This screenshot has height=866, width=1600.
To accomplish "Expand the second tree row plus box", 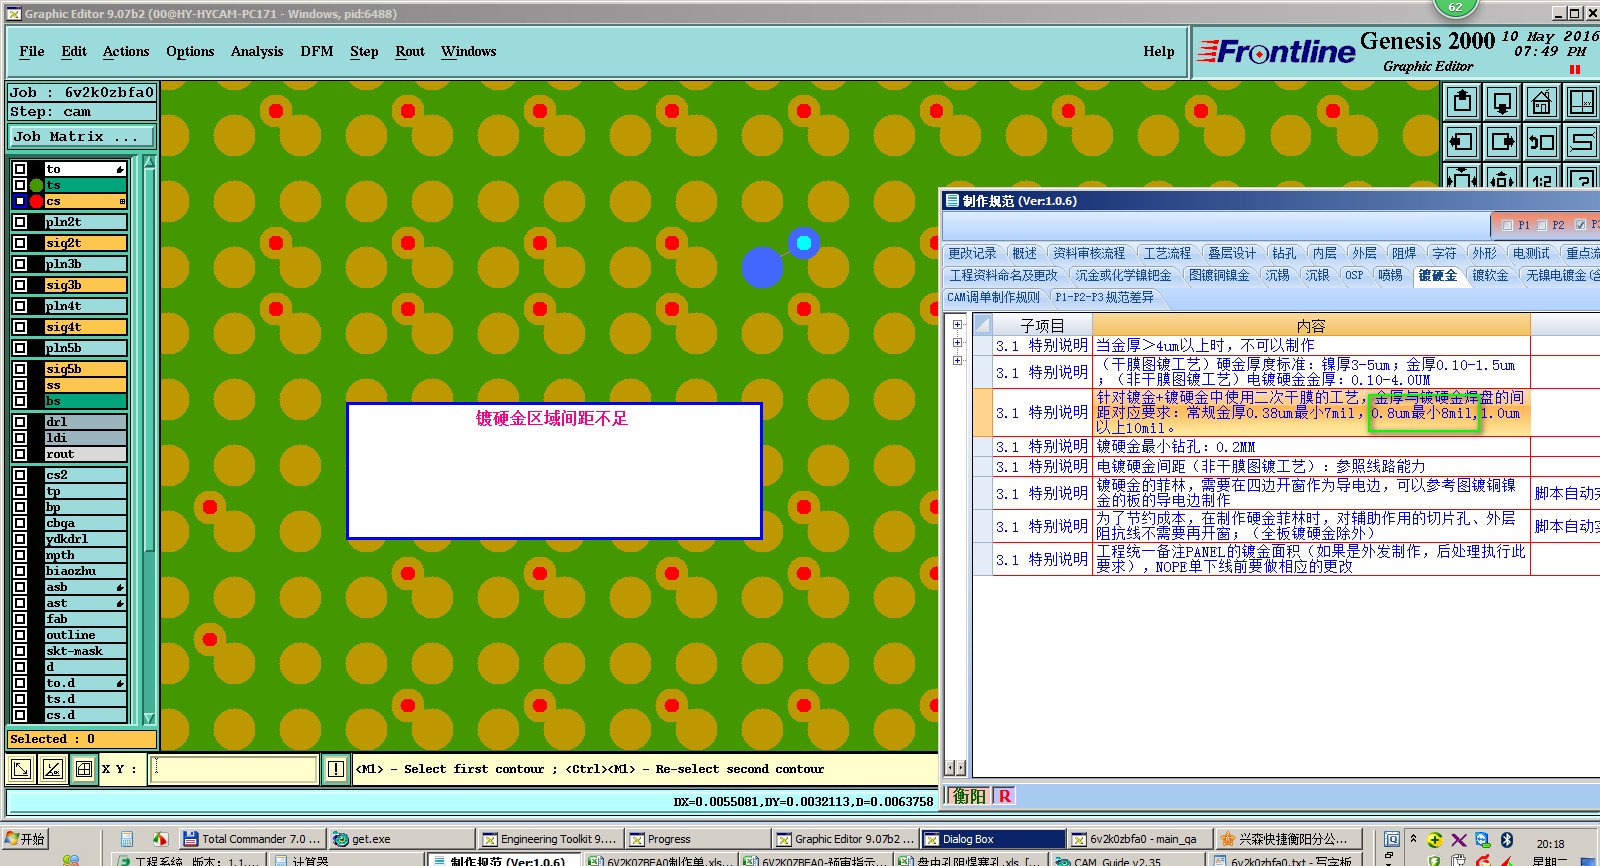I will pos(957,343).
